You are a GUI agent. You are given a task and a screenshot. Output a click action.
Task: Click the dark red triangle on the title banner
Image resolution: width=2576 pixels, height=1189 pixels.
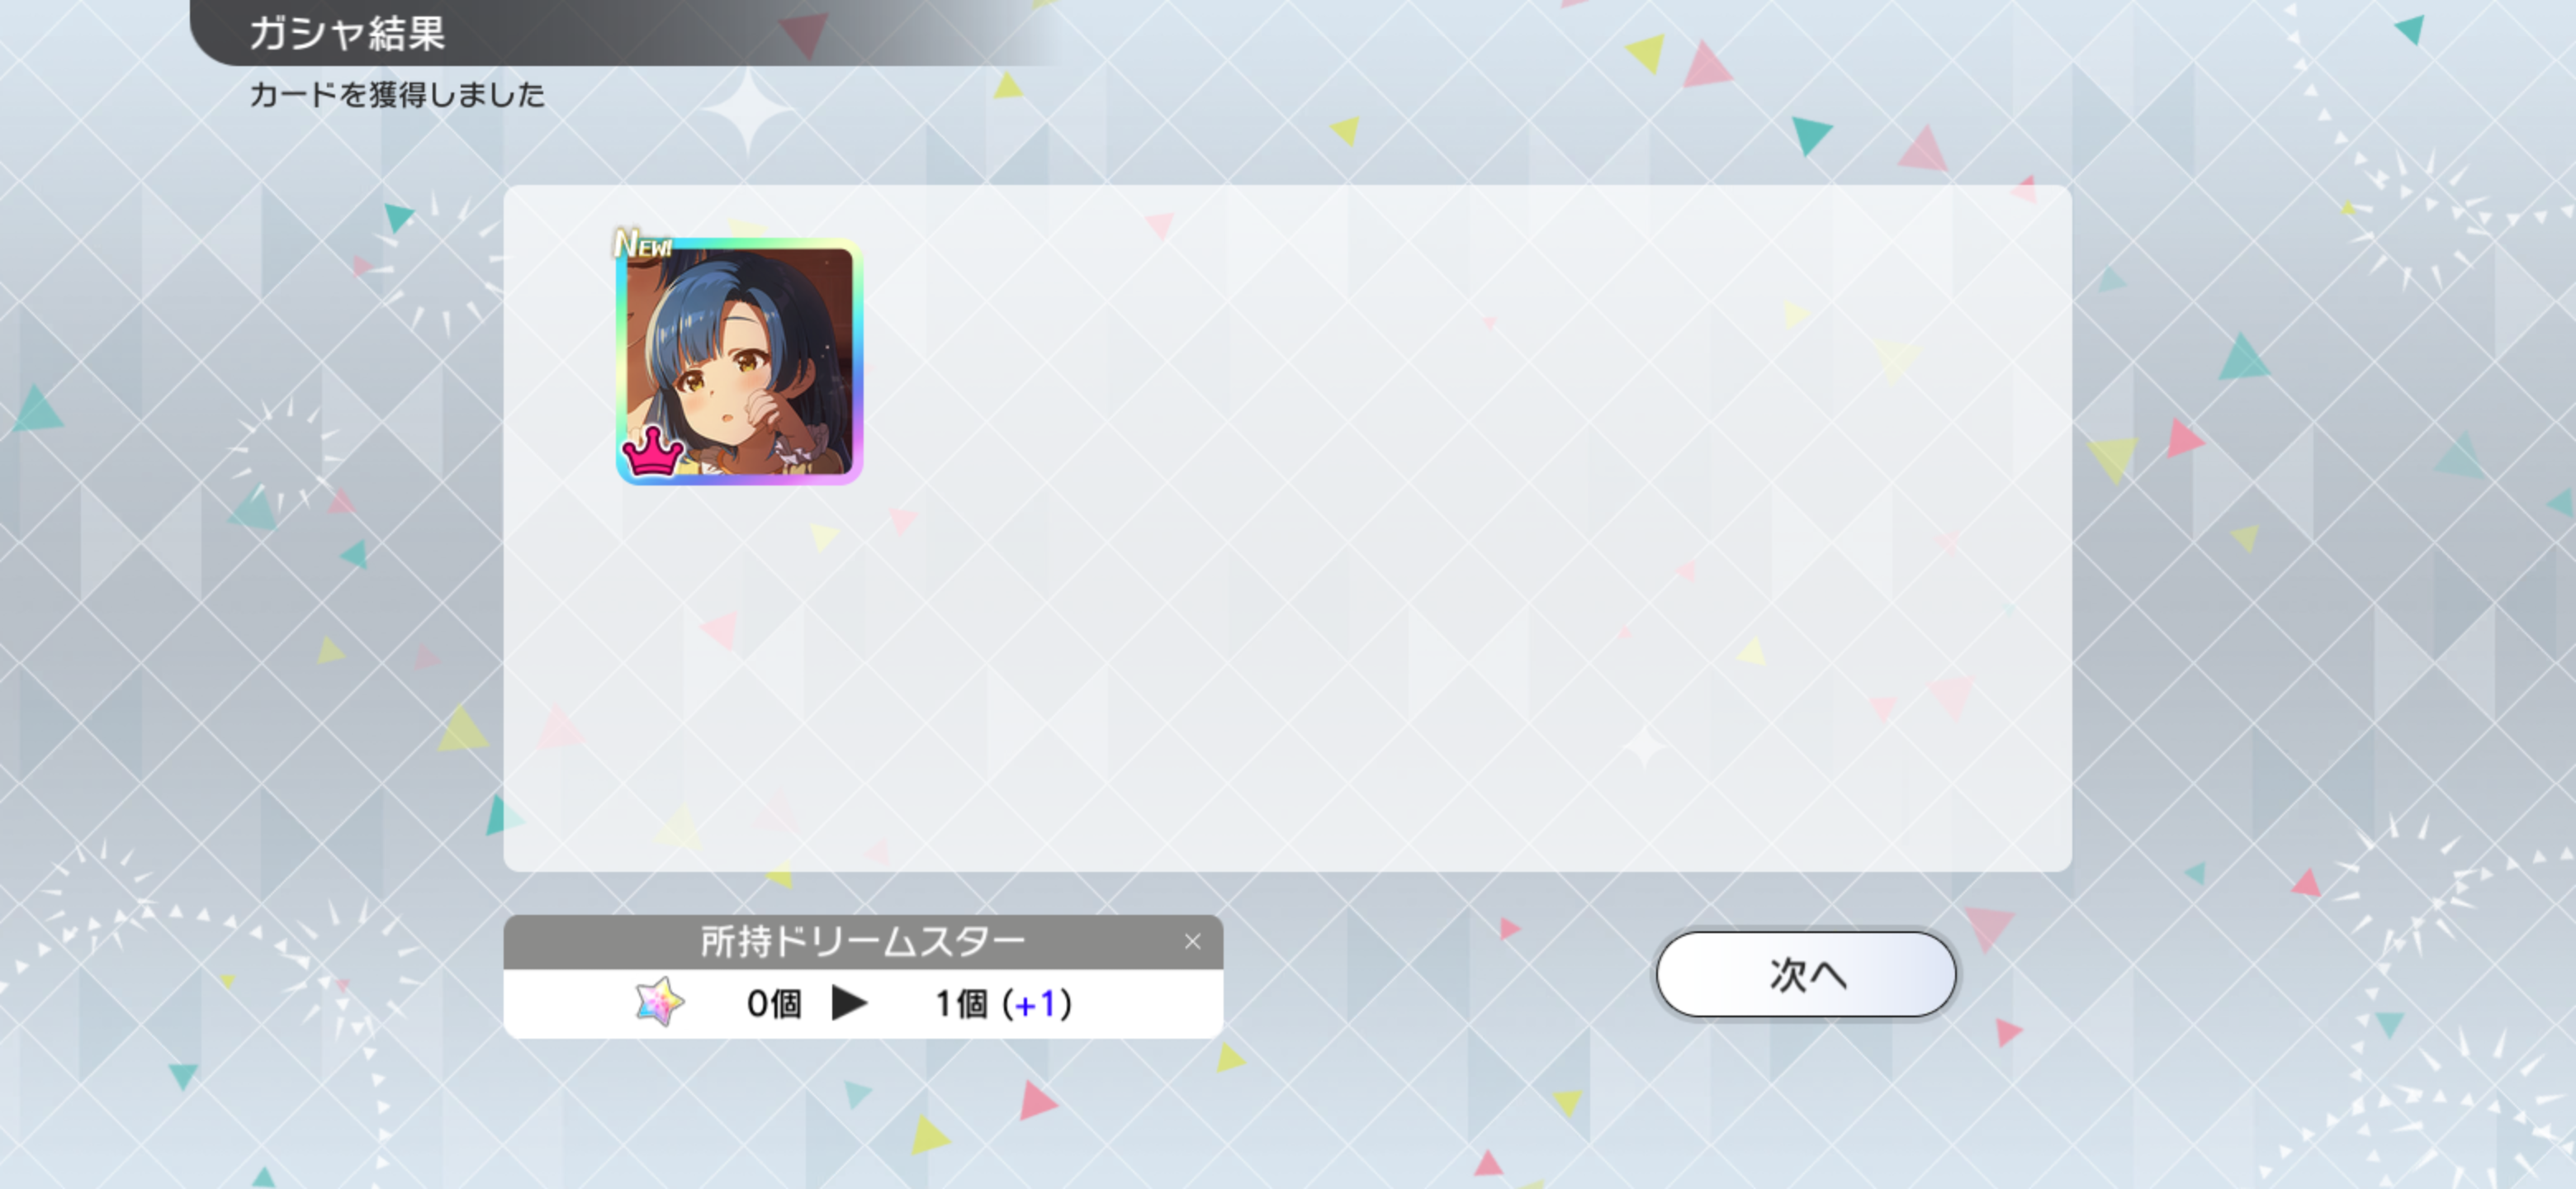click(x=804, y=33)
